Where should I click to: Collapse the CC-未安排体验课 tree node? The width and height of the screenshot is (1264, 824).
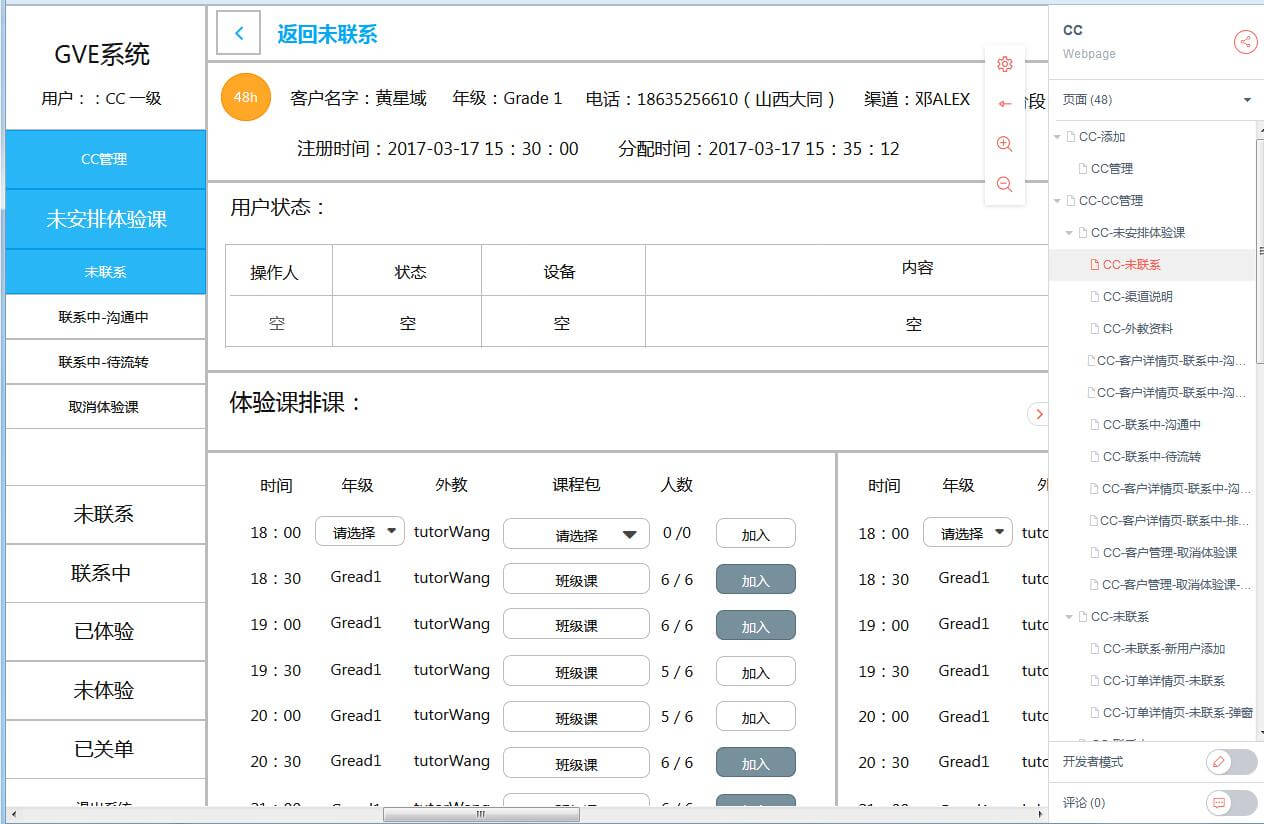click(x=1070, y=233)
